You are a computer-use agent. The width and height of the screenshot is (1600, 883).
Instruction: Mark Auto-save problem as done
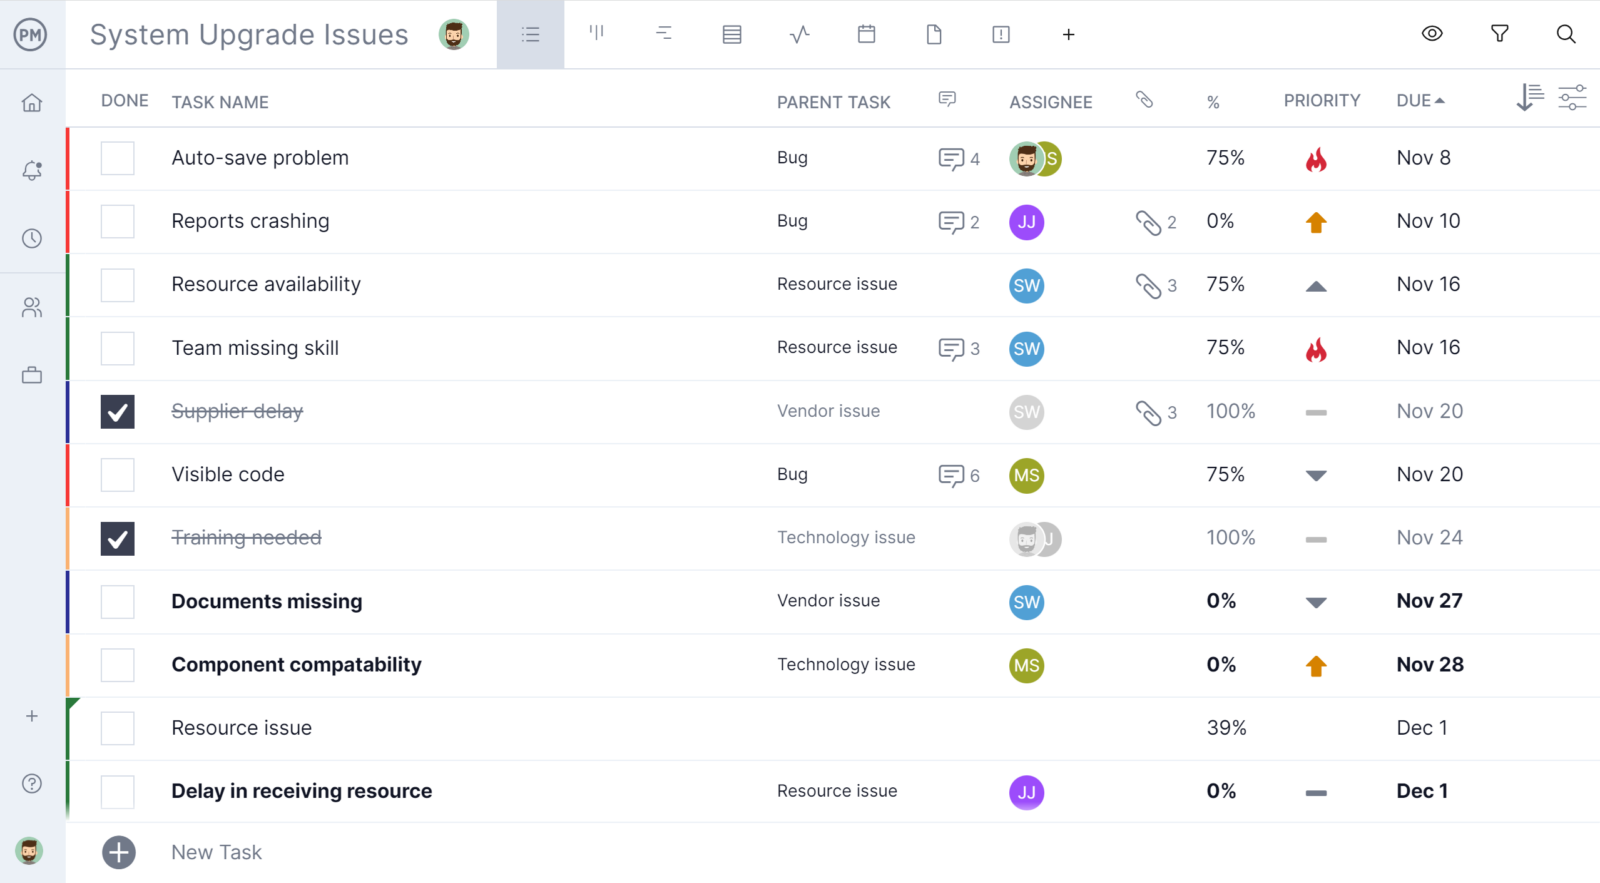(118, 158)
